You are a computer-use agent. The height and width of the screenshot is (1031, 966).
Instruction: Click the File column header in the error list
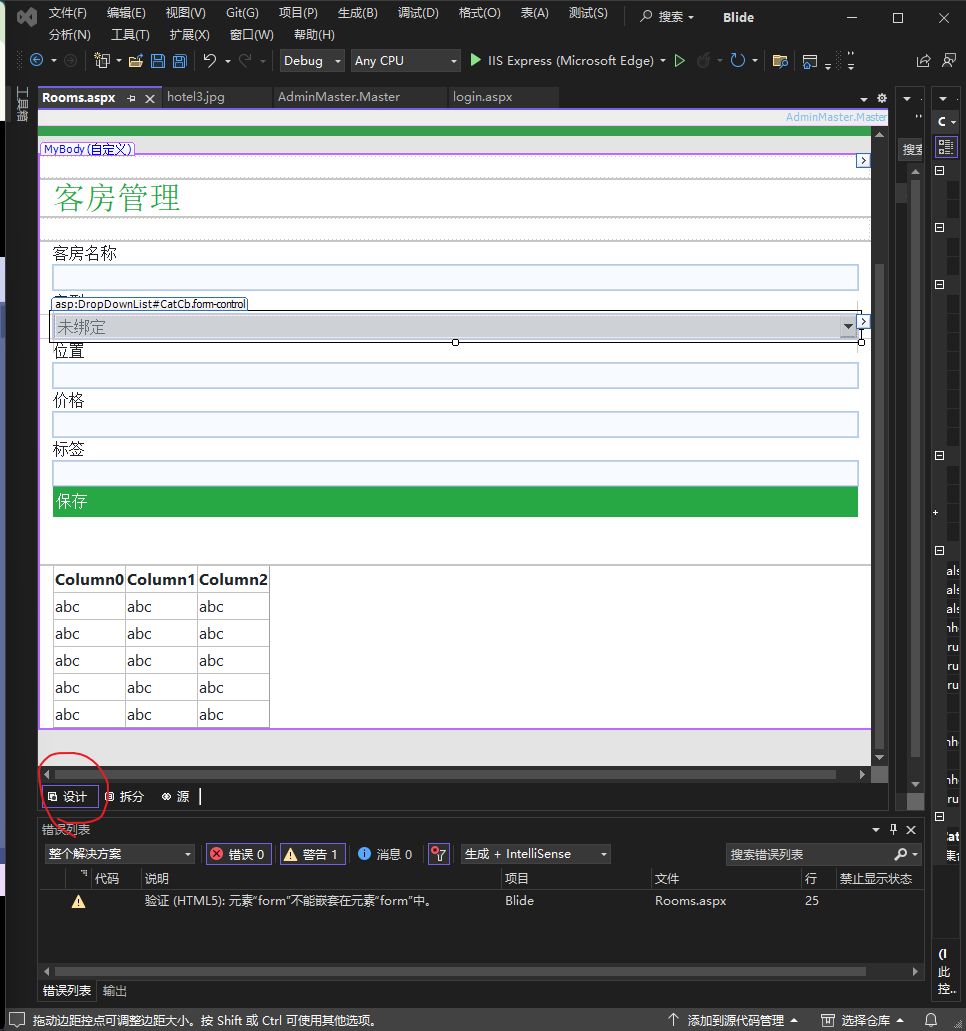tap(667, 878)
